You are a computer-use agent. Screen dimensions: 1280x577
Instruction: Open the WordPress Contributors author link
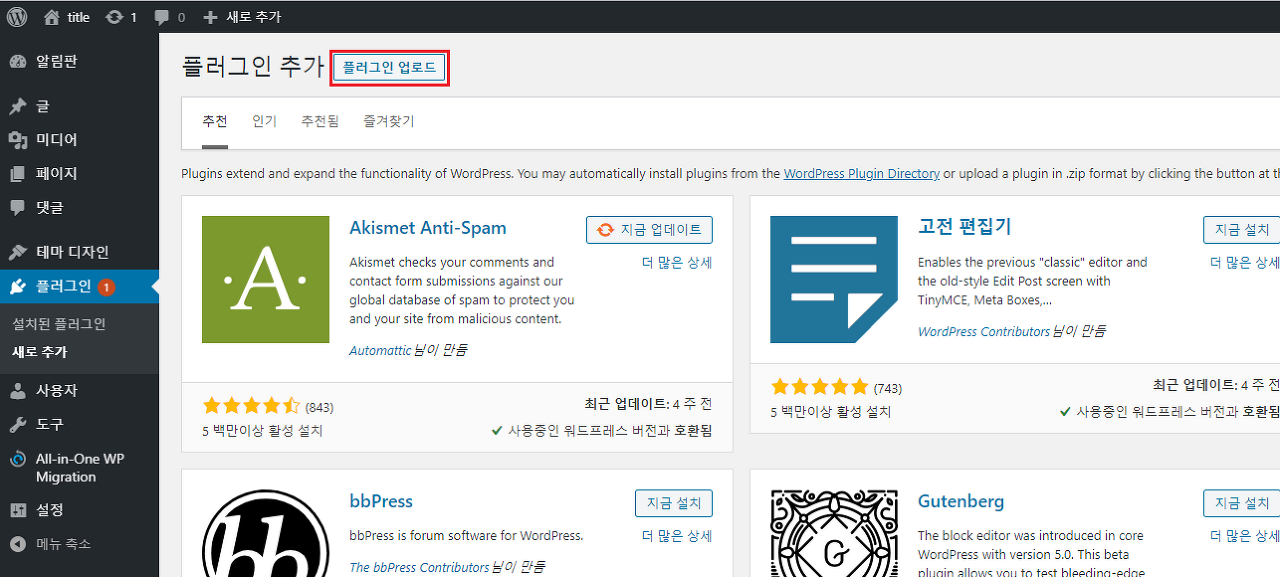tap(983, 331)
